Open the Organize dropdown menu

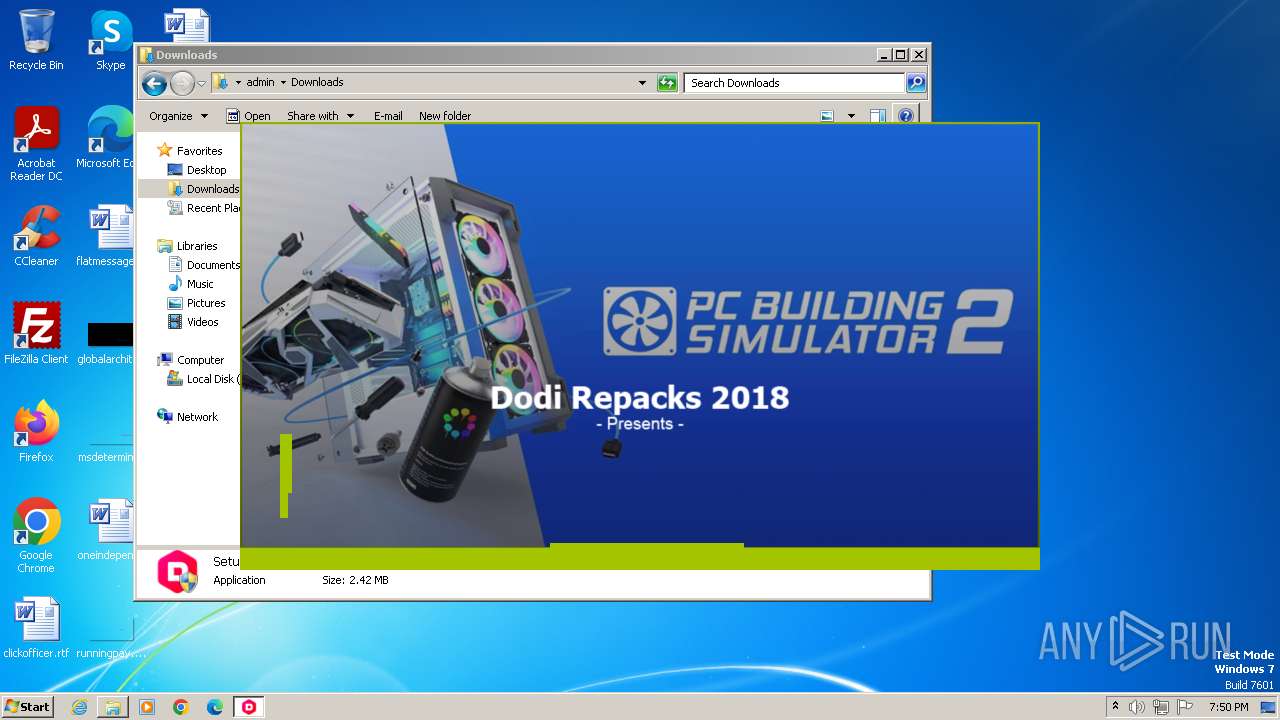[x=178, y=116]
